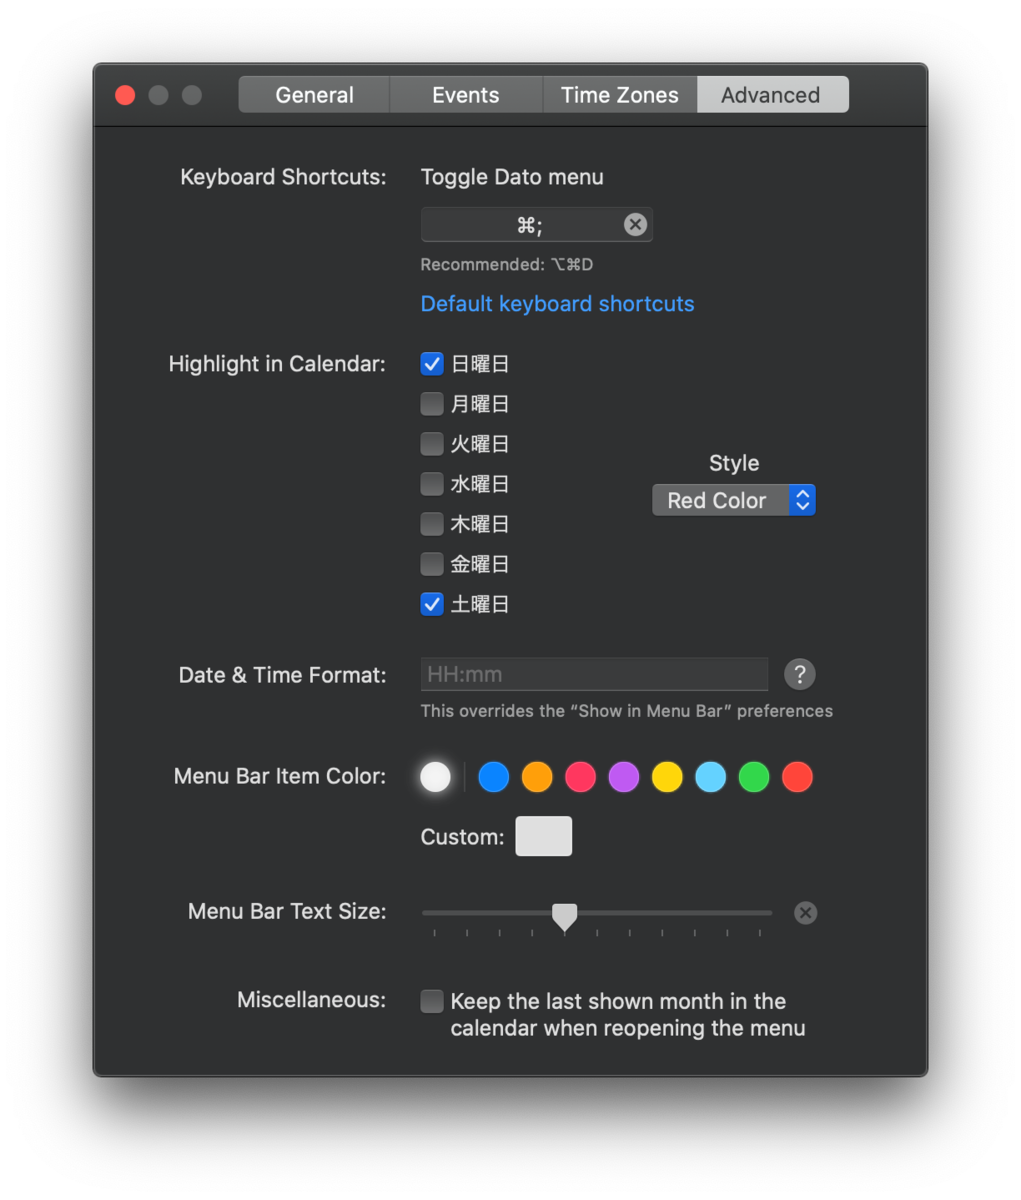
Task: Open the Style Red Color dropdown
Action: pos(734,500)
